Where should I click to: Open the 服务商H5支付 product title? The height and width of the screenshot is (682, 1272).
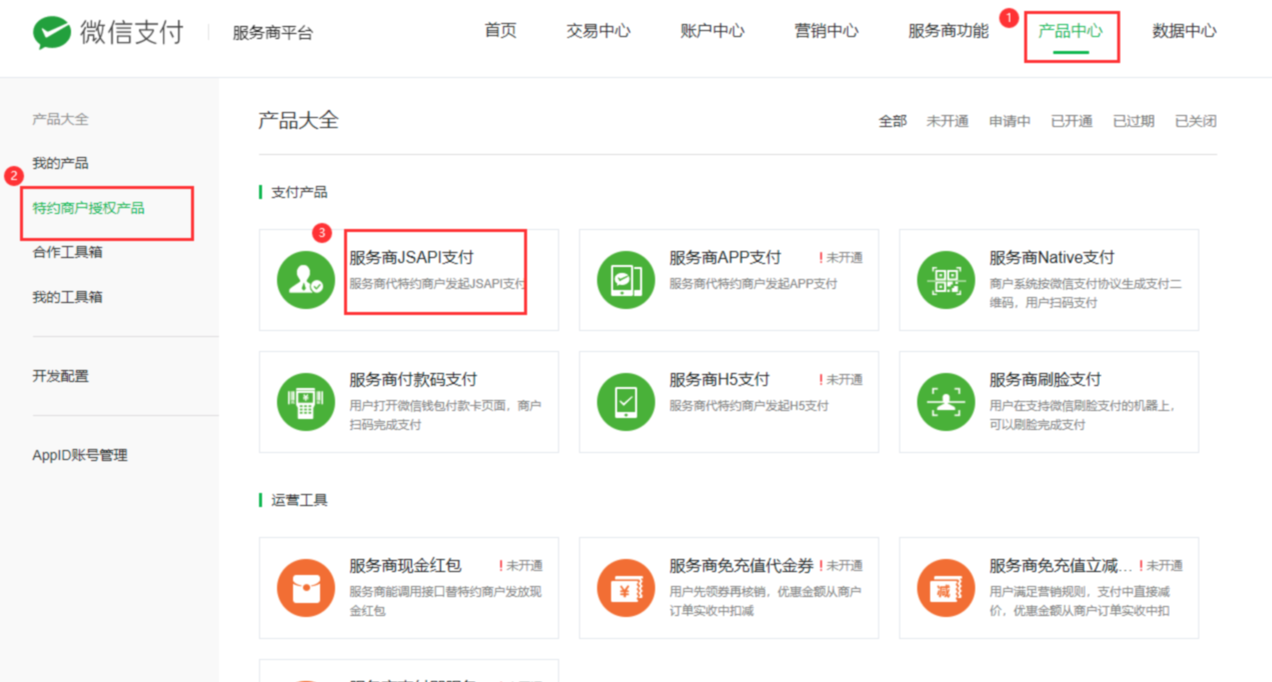pos(719,380)
